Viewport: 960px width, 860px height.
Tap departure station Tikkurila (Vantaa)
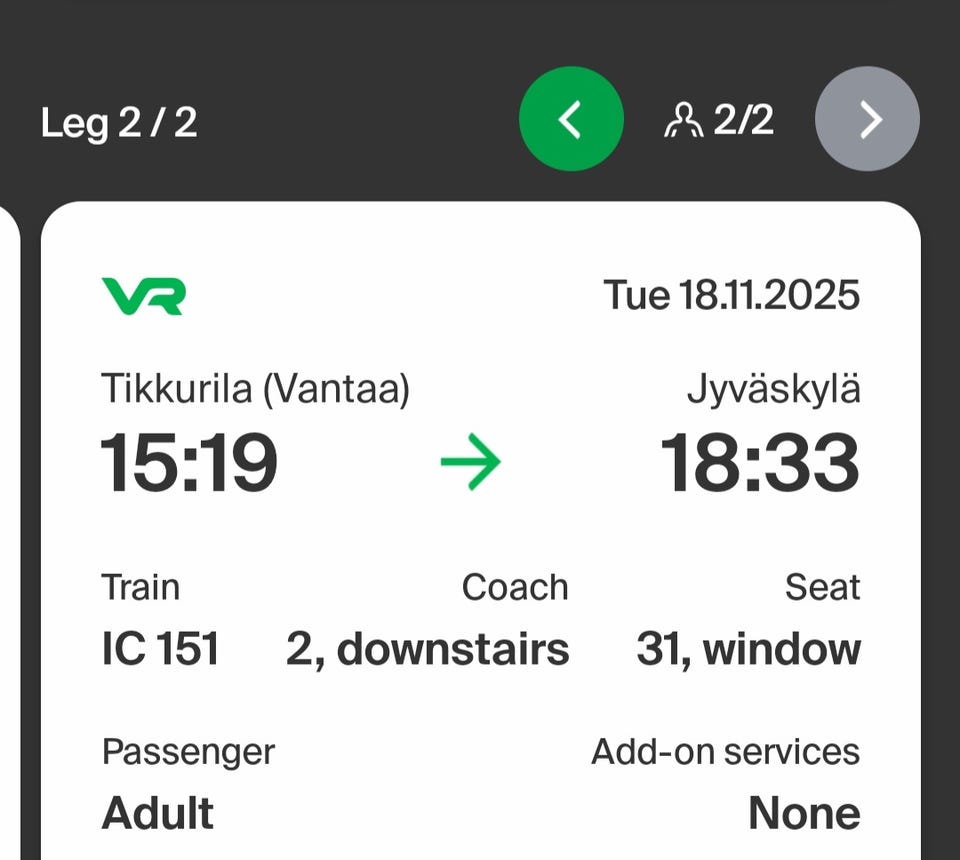tap(256, 389)
